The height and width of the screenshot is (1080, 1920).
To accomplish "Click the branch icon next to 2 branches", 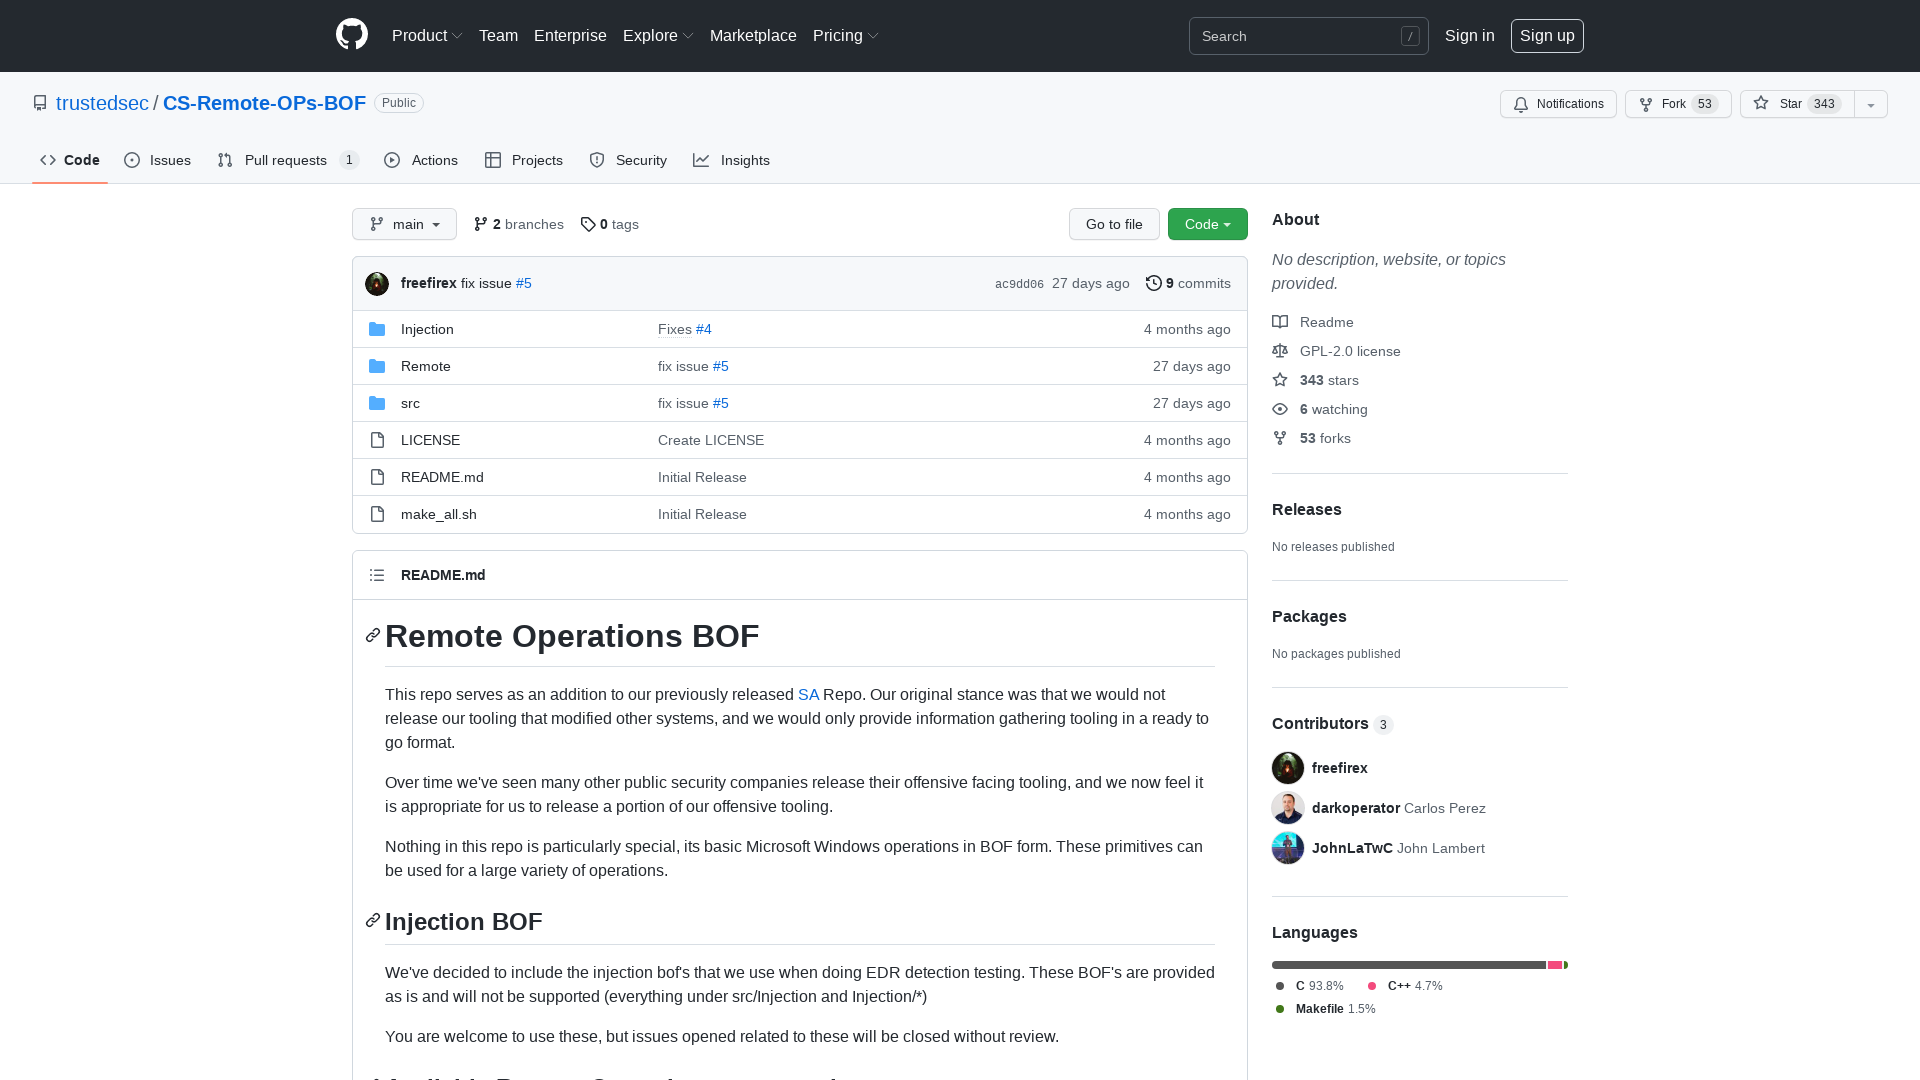I will (x=481, y=224).
